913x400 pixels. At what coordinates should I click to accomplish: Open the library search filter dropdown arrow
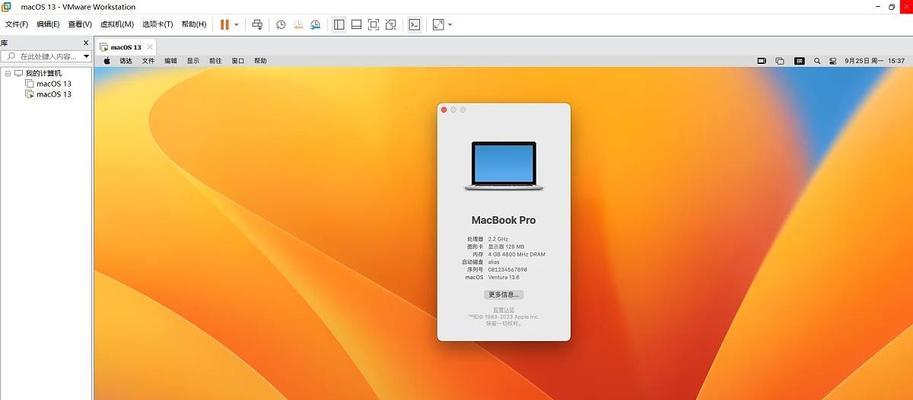click(87, 56)
